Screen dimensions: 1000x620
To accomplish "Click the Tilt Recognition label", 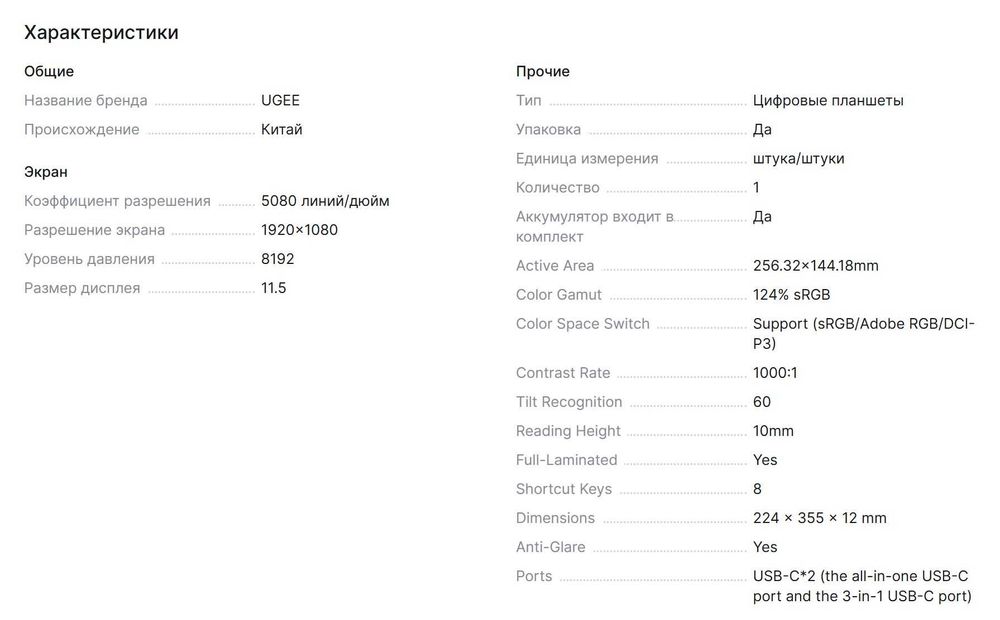I will [x=568, y=402].
